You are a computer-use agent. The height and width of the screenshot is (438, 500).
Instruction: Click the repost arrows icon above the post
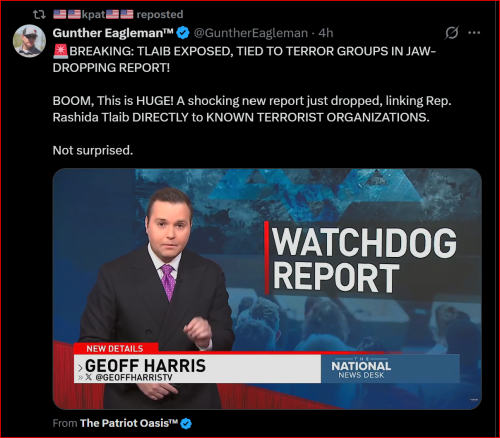coord(39,14)
